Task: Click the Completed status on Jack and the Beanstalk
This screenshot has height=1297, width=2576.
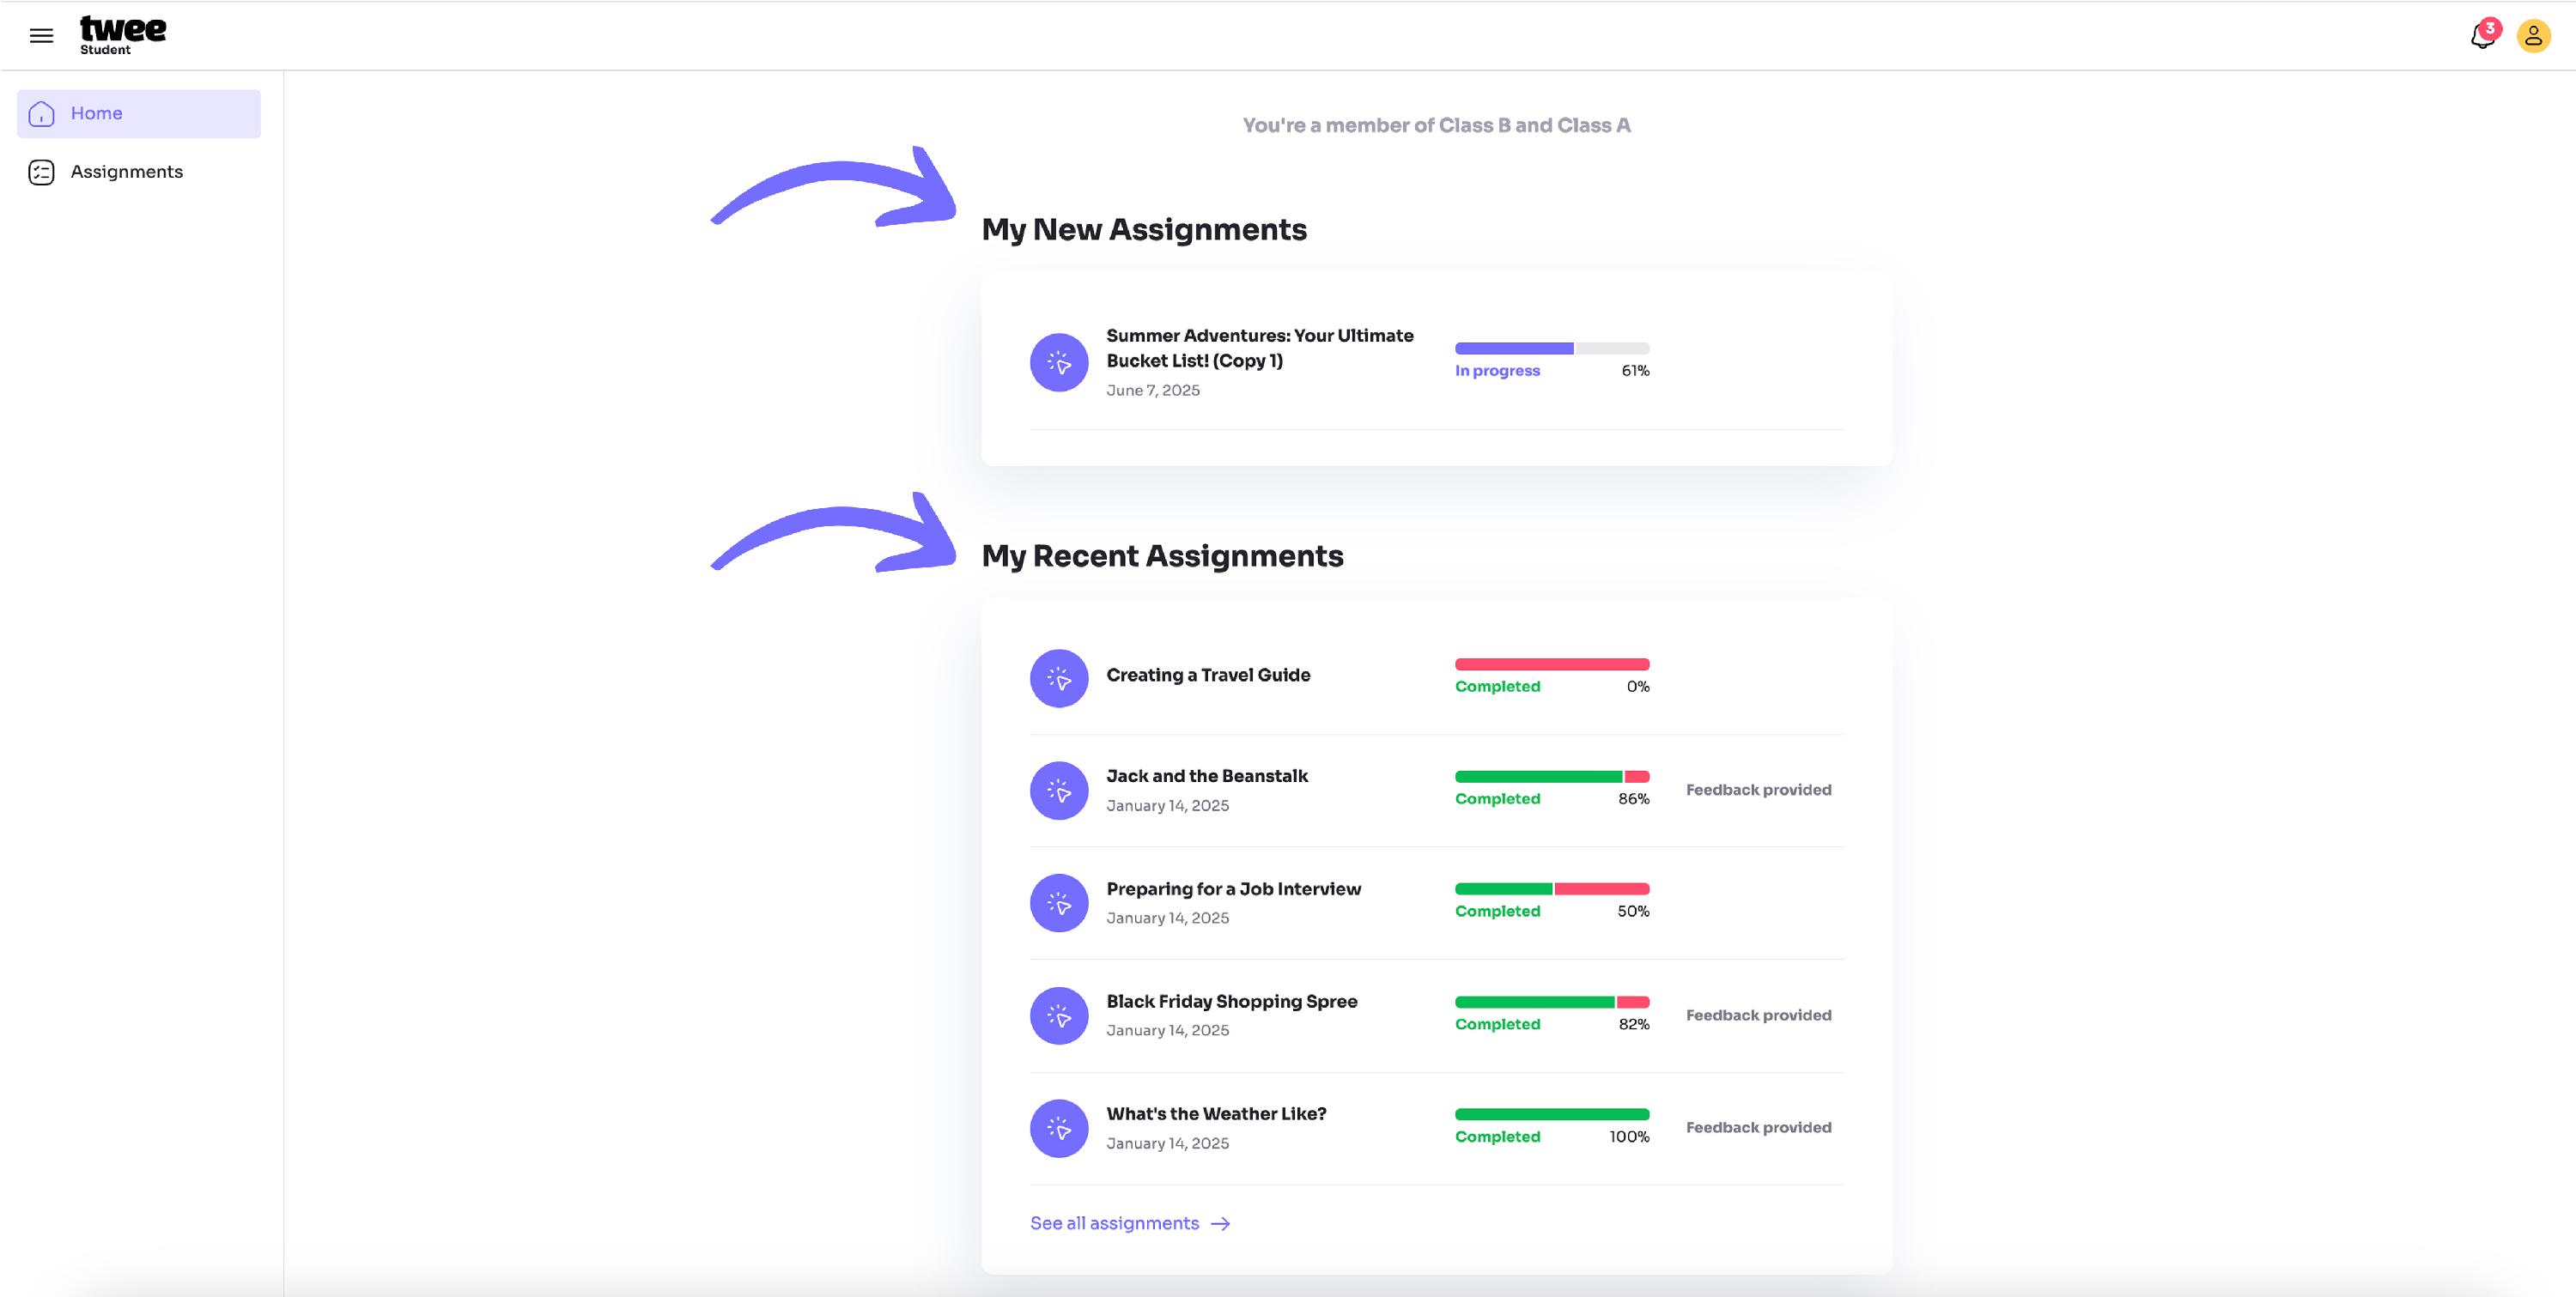Action: pyautogui.click(x=1497, y=799)
